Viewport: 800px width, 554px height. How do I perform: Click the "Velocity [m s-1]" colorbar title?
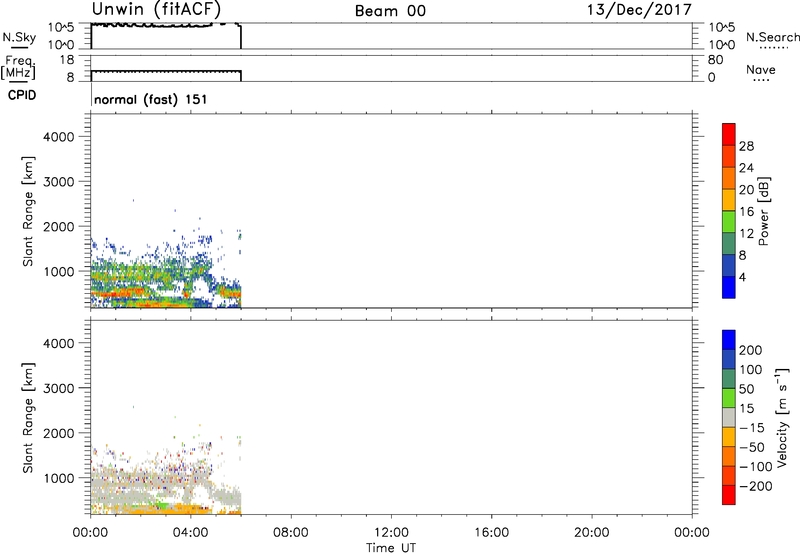click(x=782, y=417)
